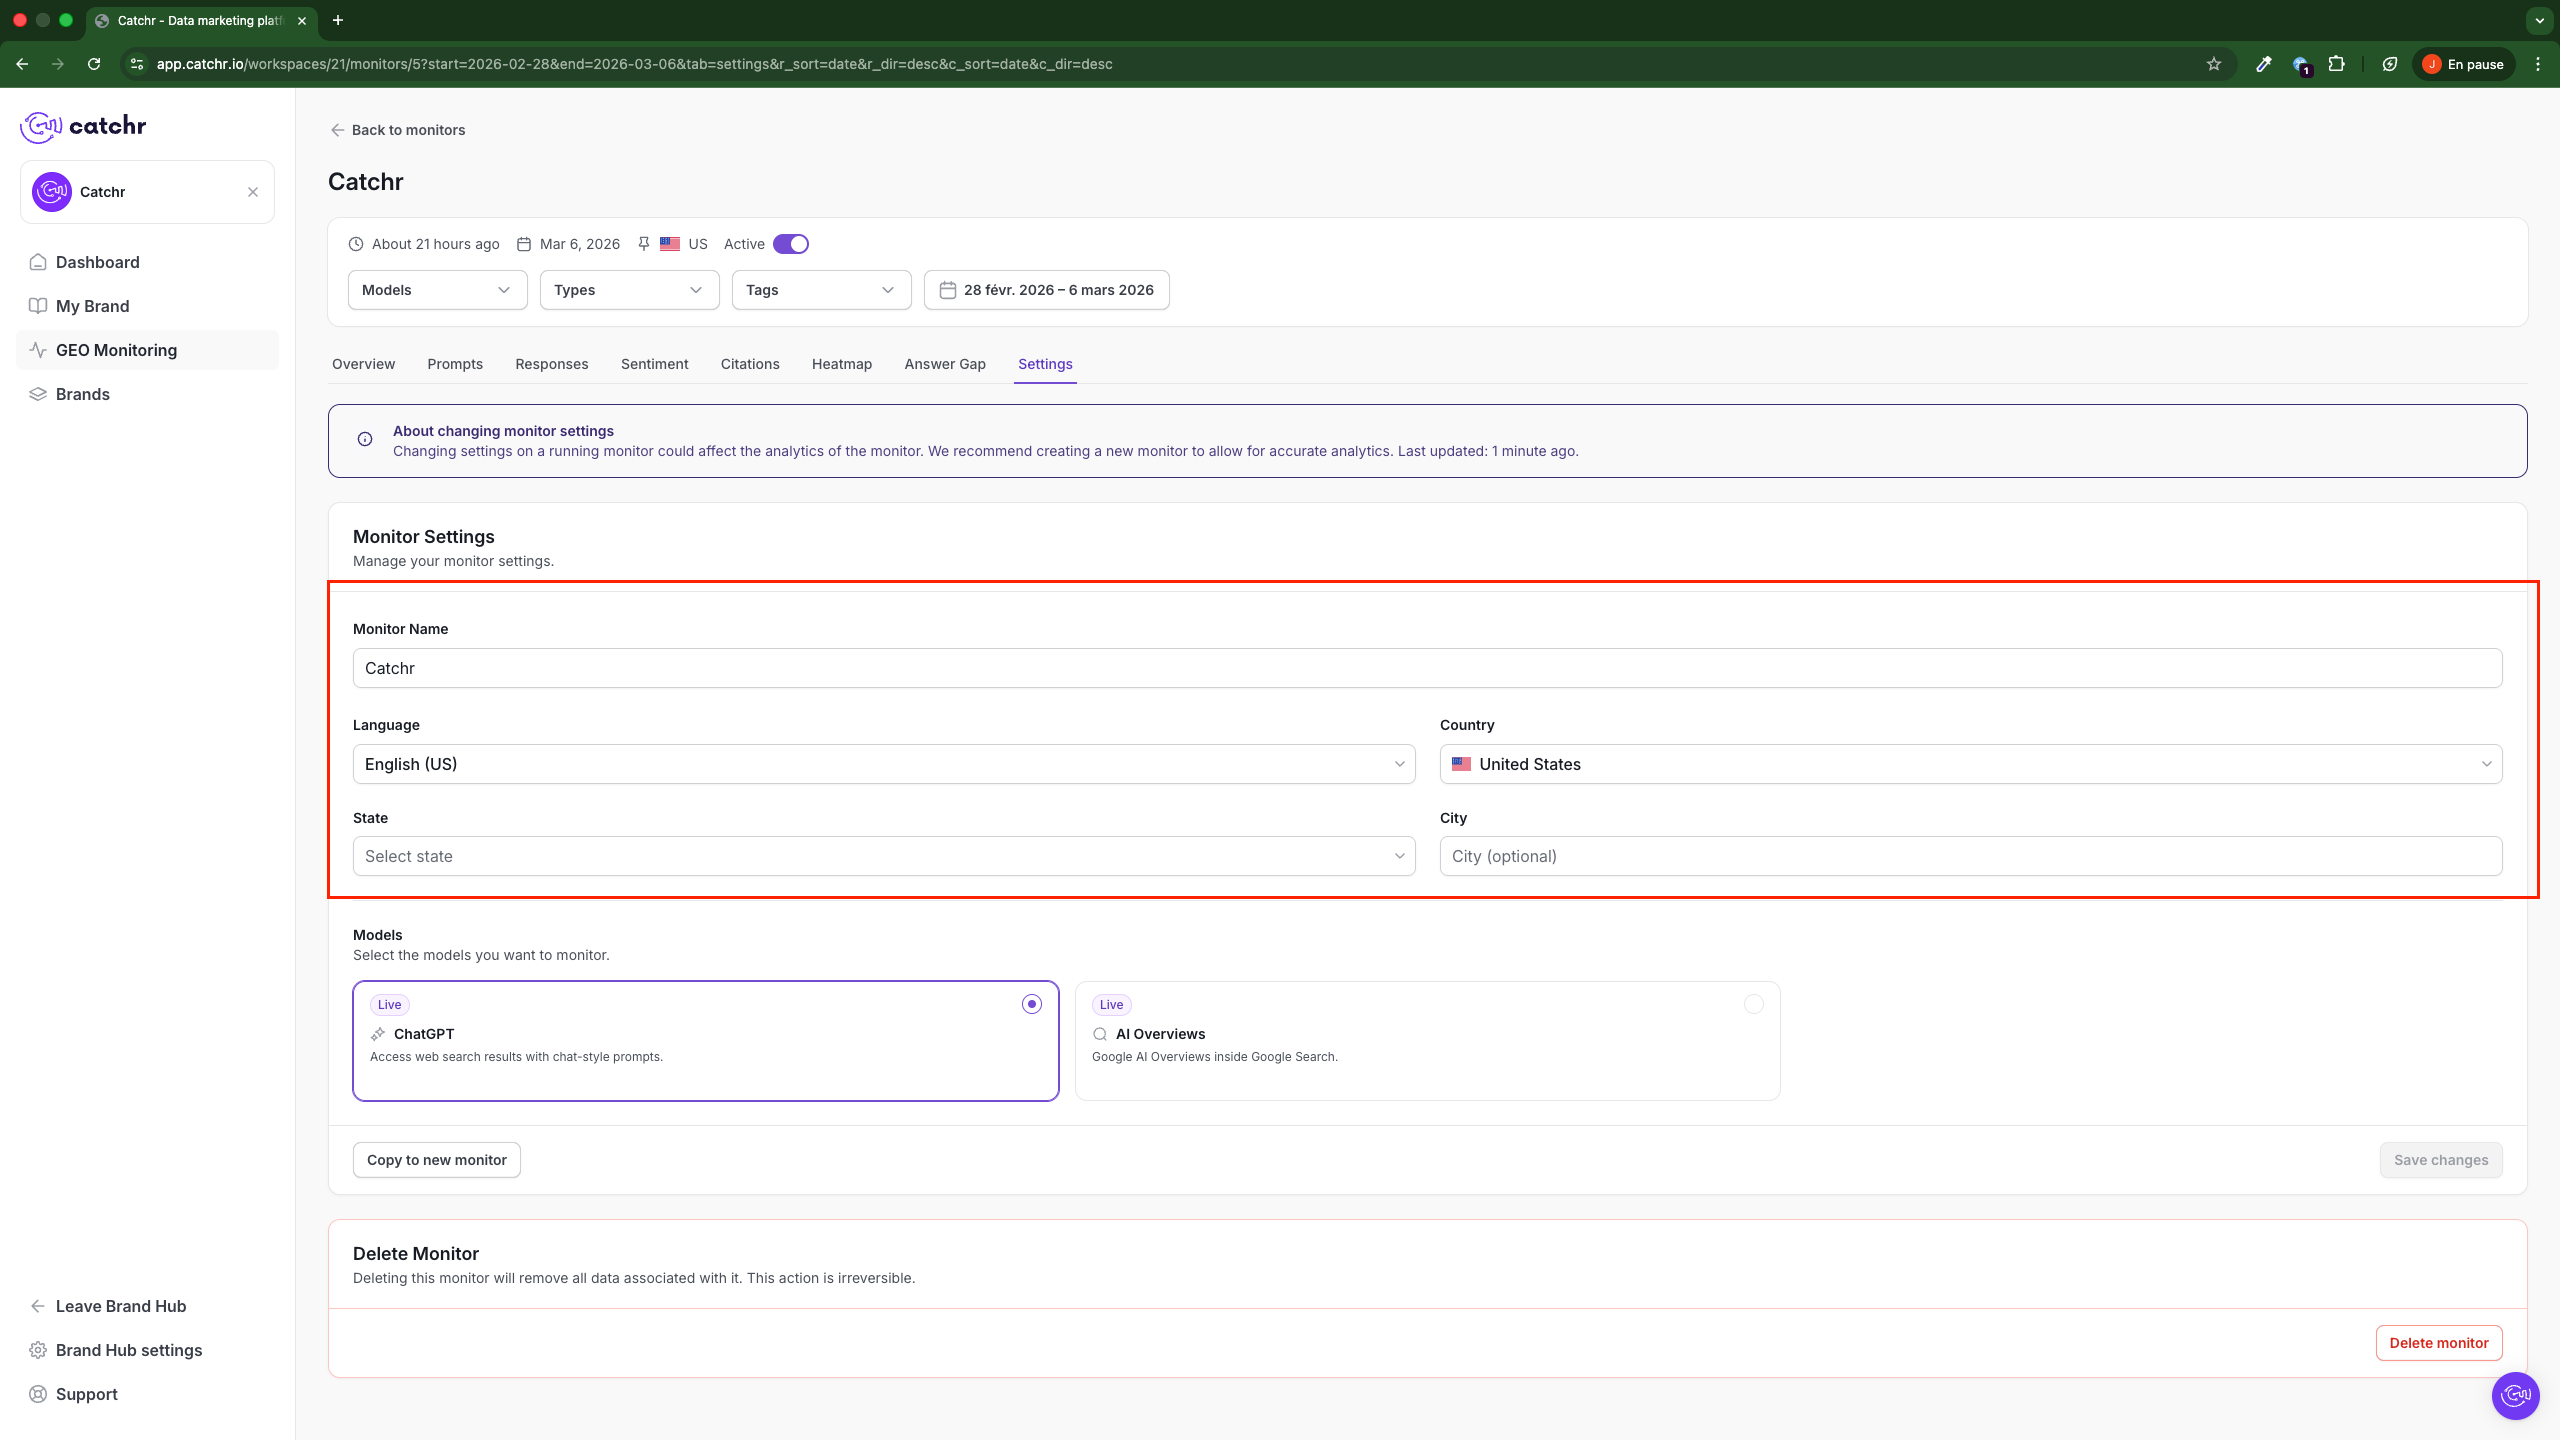Click the Catchr logo in sidebar

click(x=84, y=126)
